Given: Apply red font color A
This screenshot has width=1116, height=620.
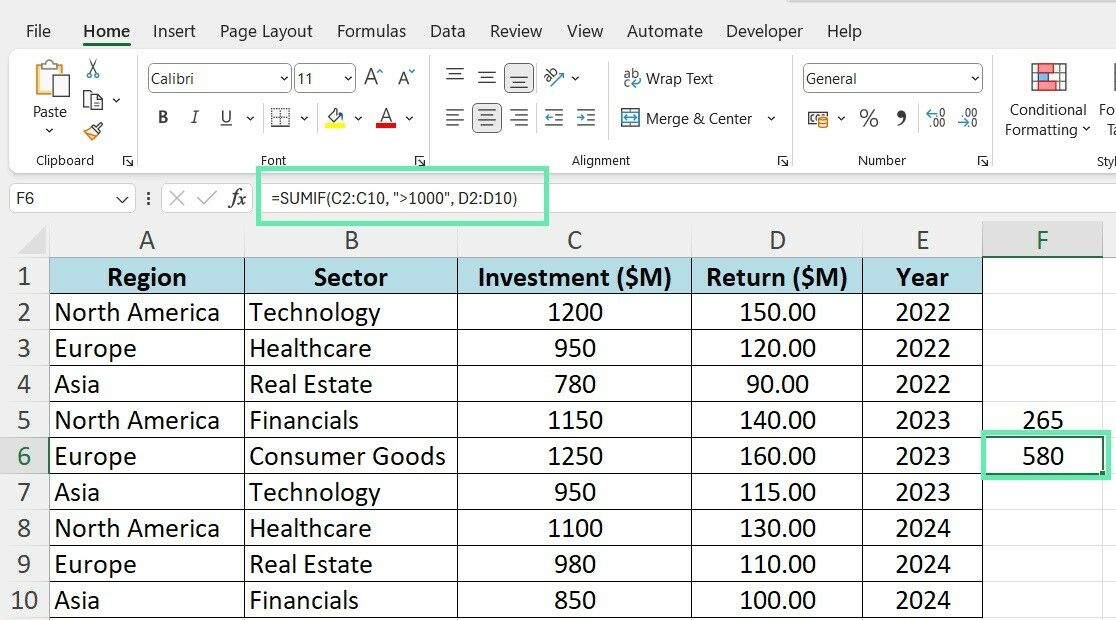Looking at the screenshot, I should tap(386, 117).
